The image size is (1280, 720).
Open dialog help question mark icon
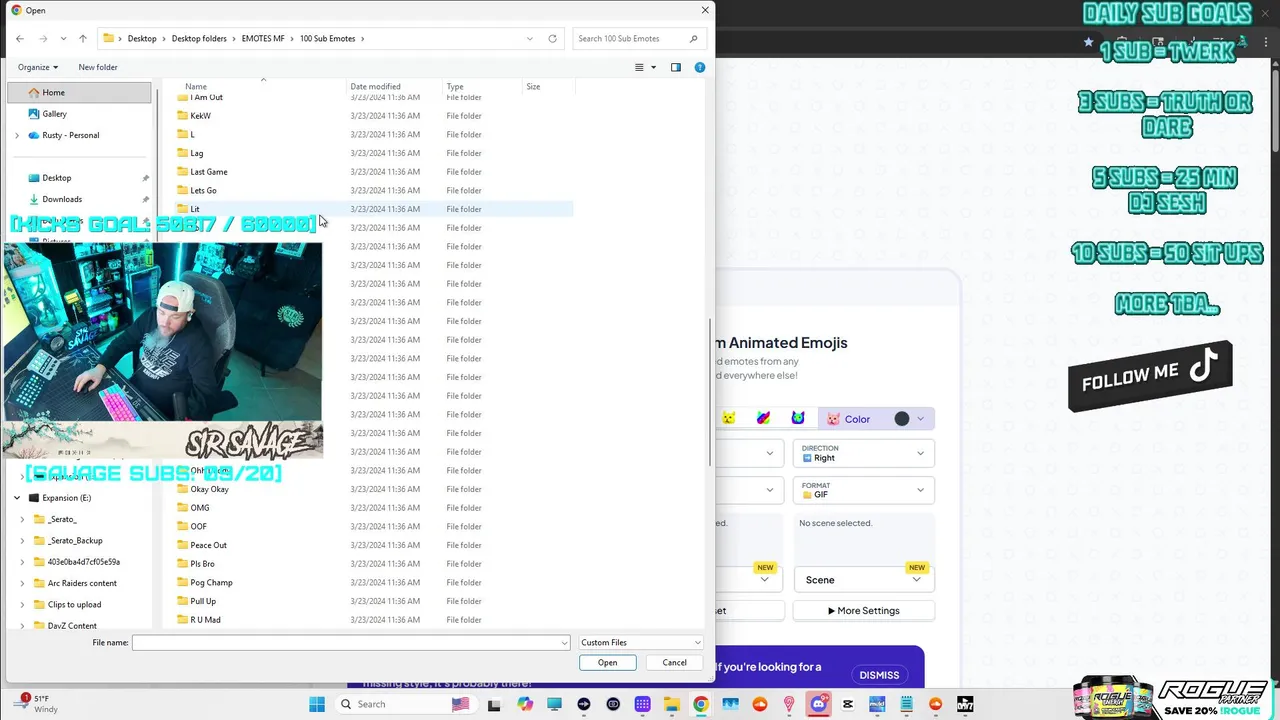700,67
